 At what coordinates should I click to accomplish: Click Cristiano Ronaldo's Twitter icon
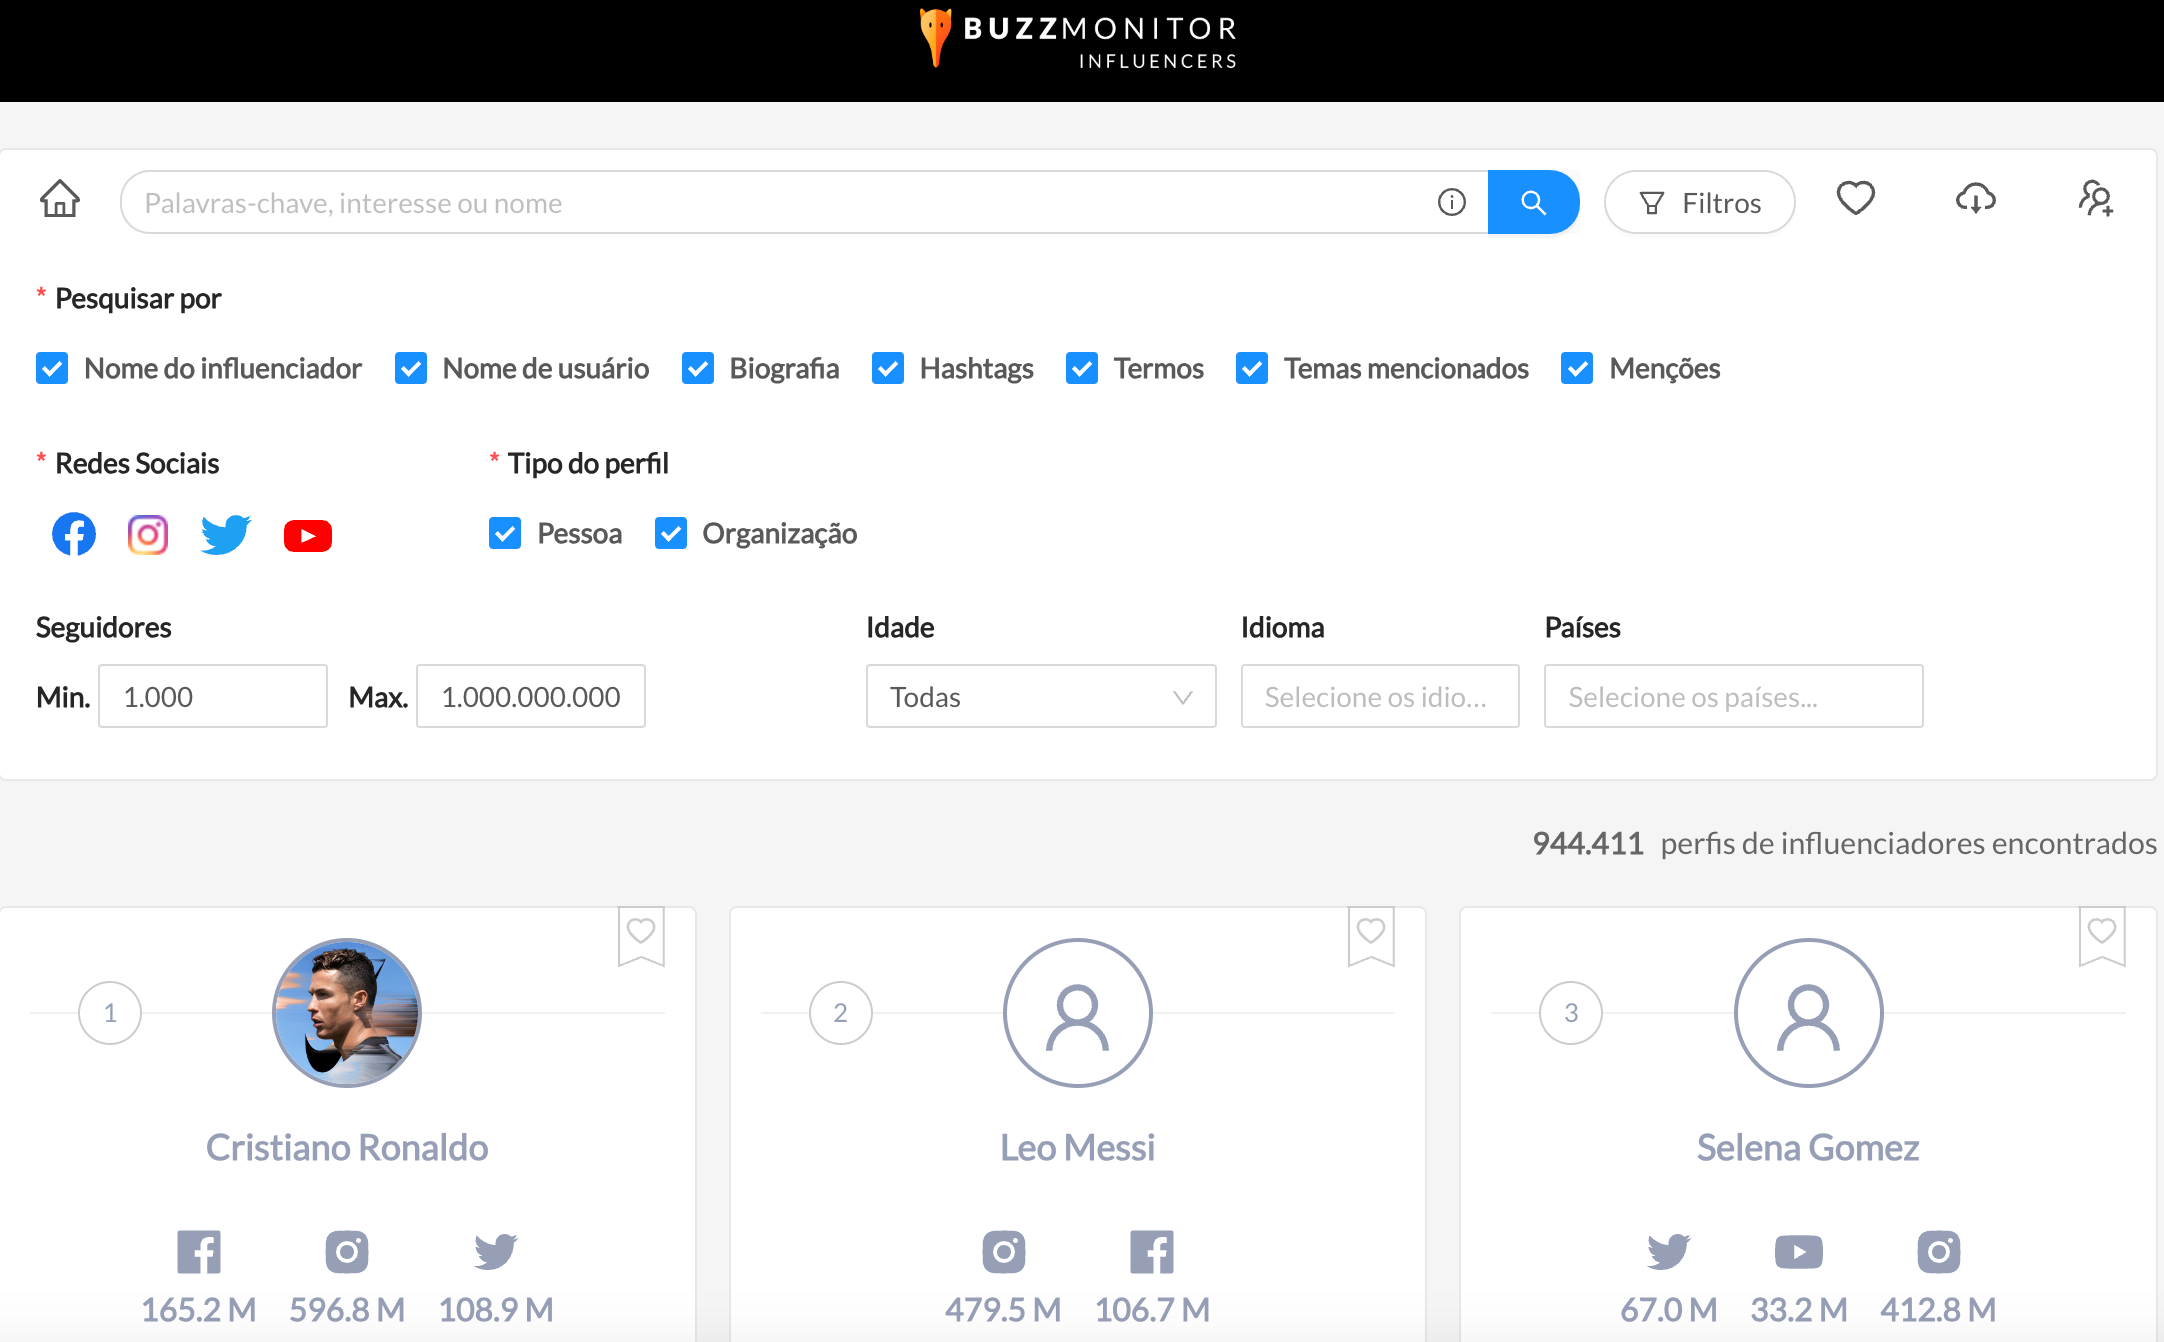tap(496, 1252)
